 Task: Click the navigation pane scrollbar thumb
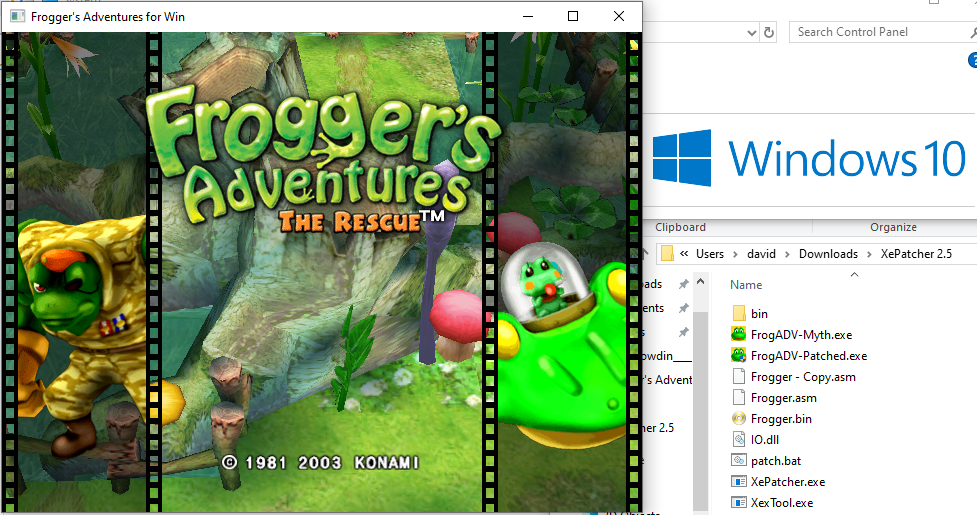700,411
